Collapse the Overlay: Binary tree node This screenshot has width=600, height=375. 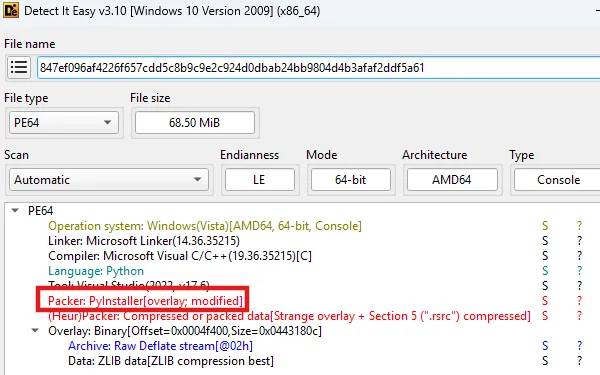click(35, 330)
